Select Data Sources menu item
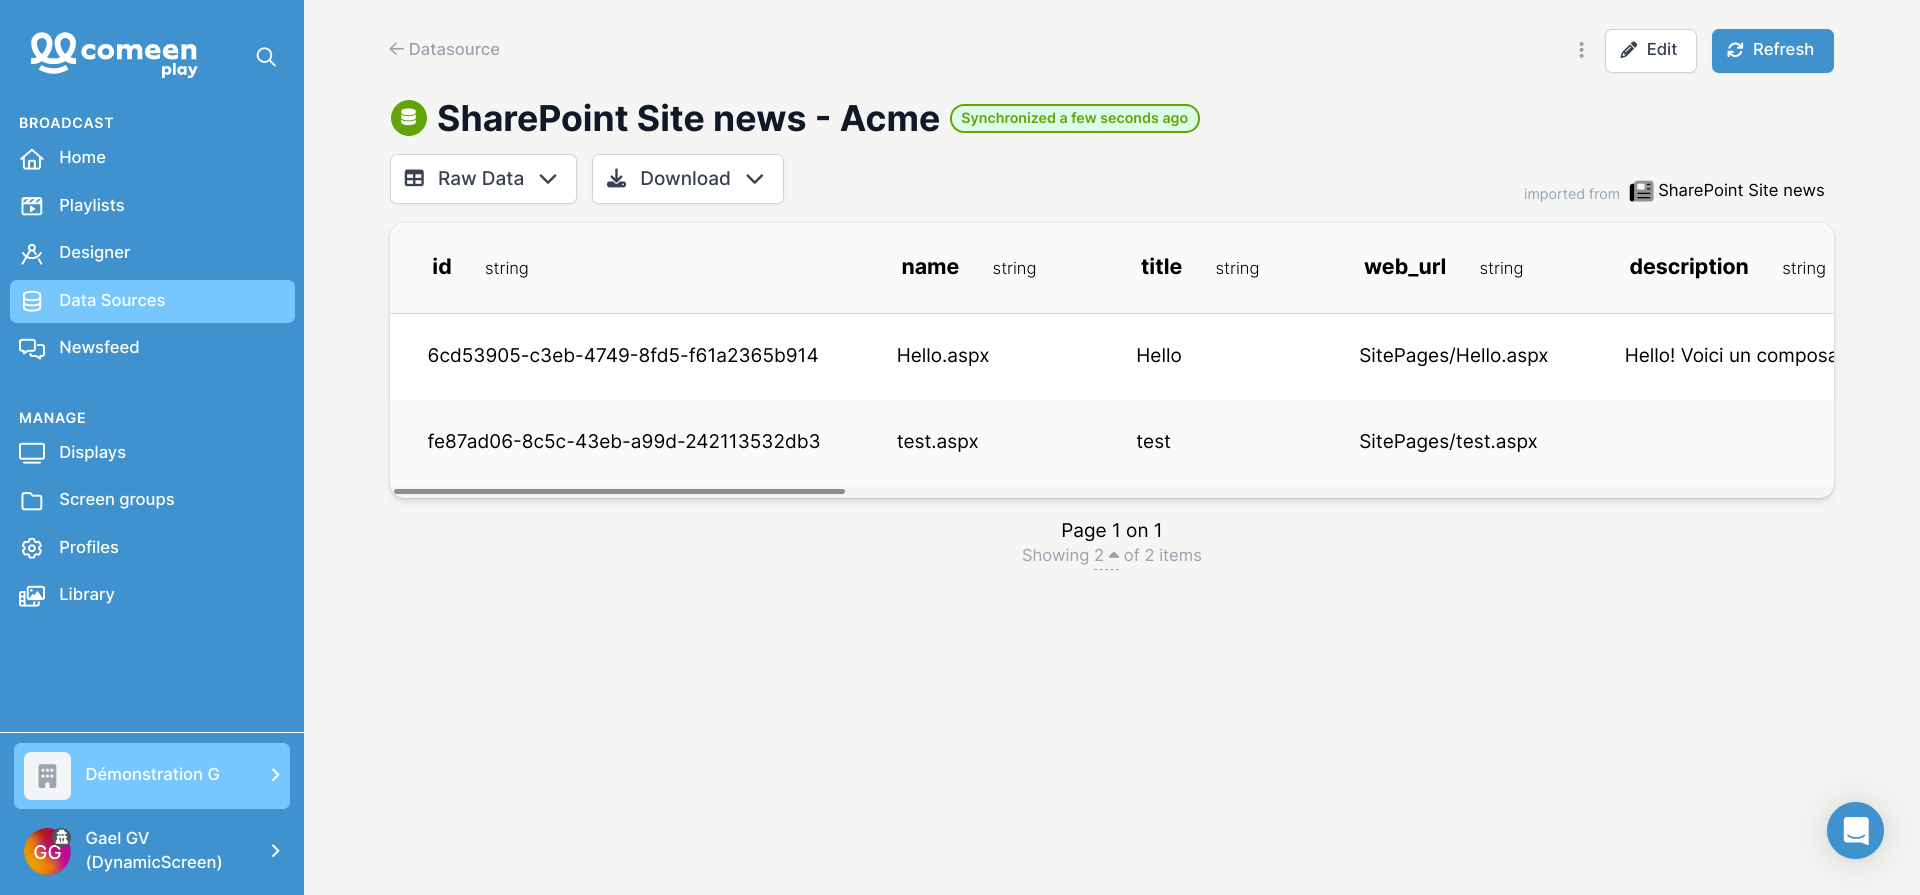 tap(152, 301)
